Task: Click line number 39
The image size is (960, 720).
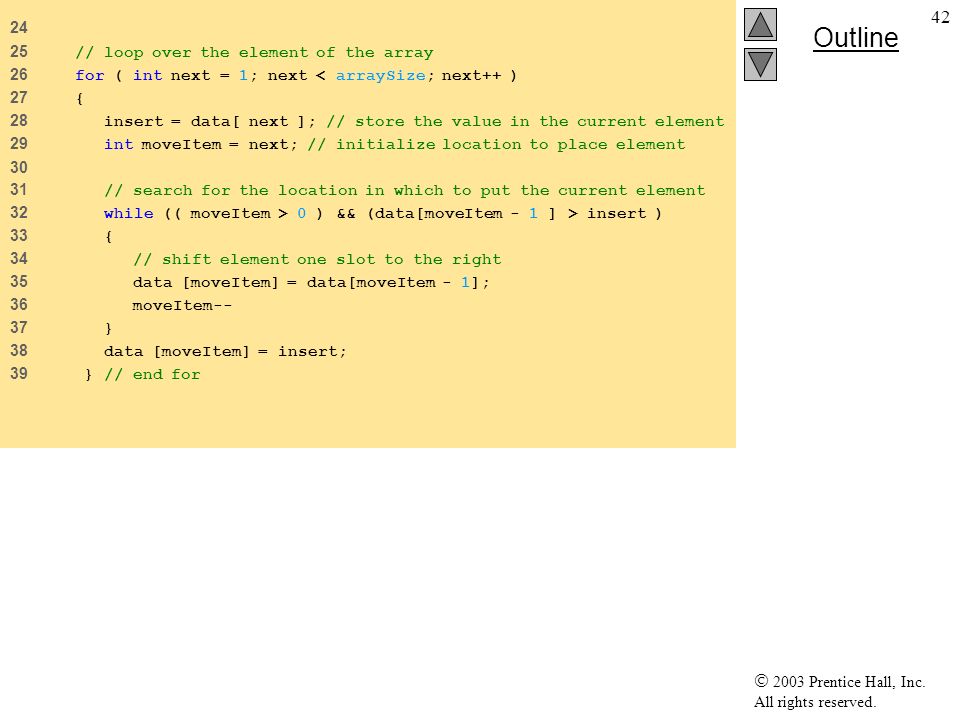Action: (19, 374)
